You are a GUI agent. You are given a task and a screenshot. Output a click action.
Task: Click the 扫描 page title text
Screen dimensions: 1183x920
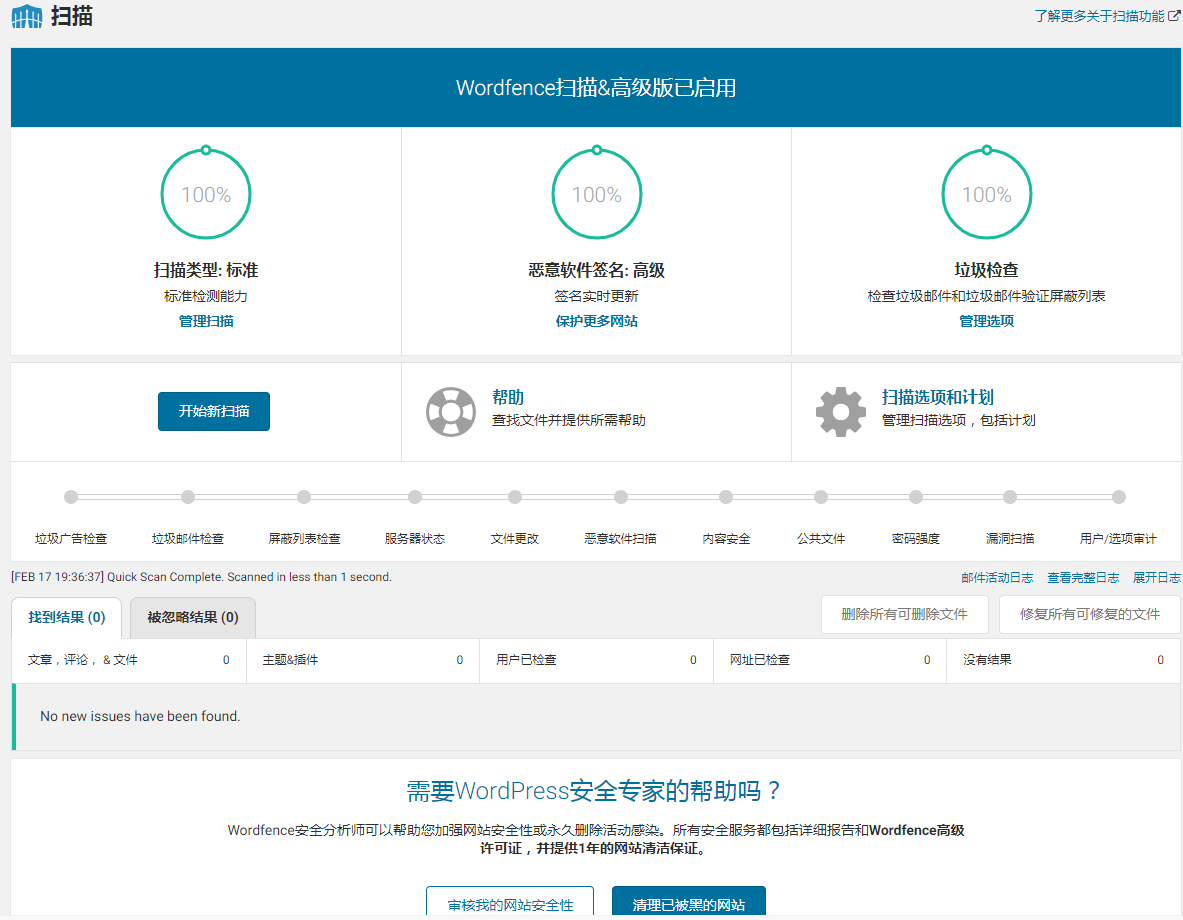[72, 16]
